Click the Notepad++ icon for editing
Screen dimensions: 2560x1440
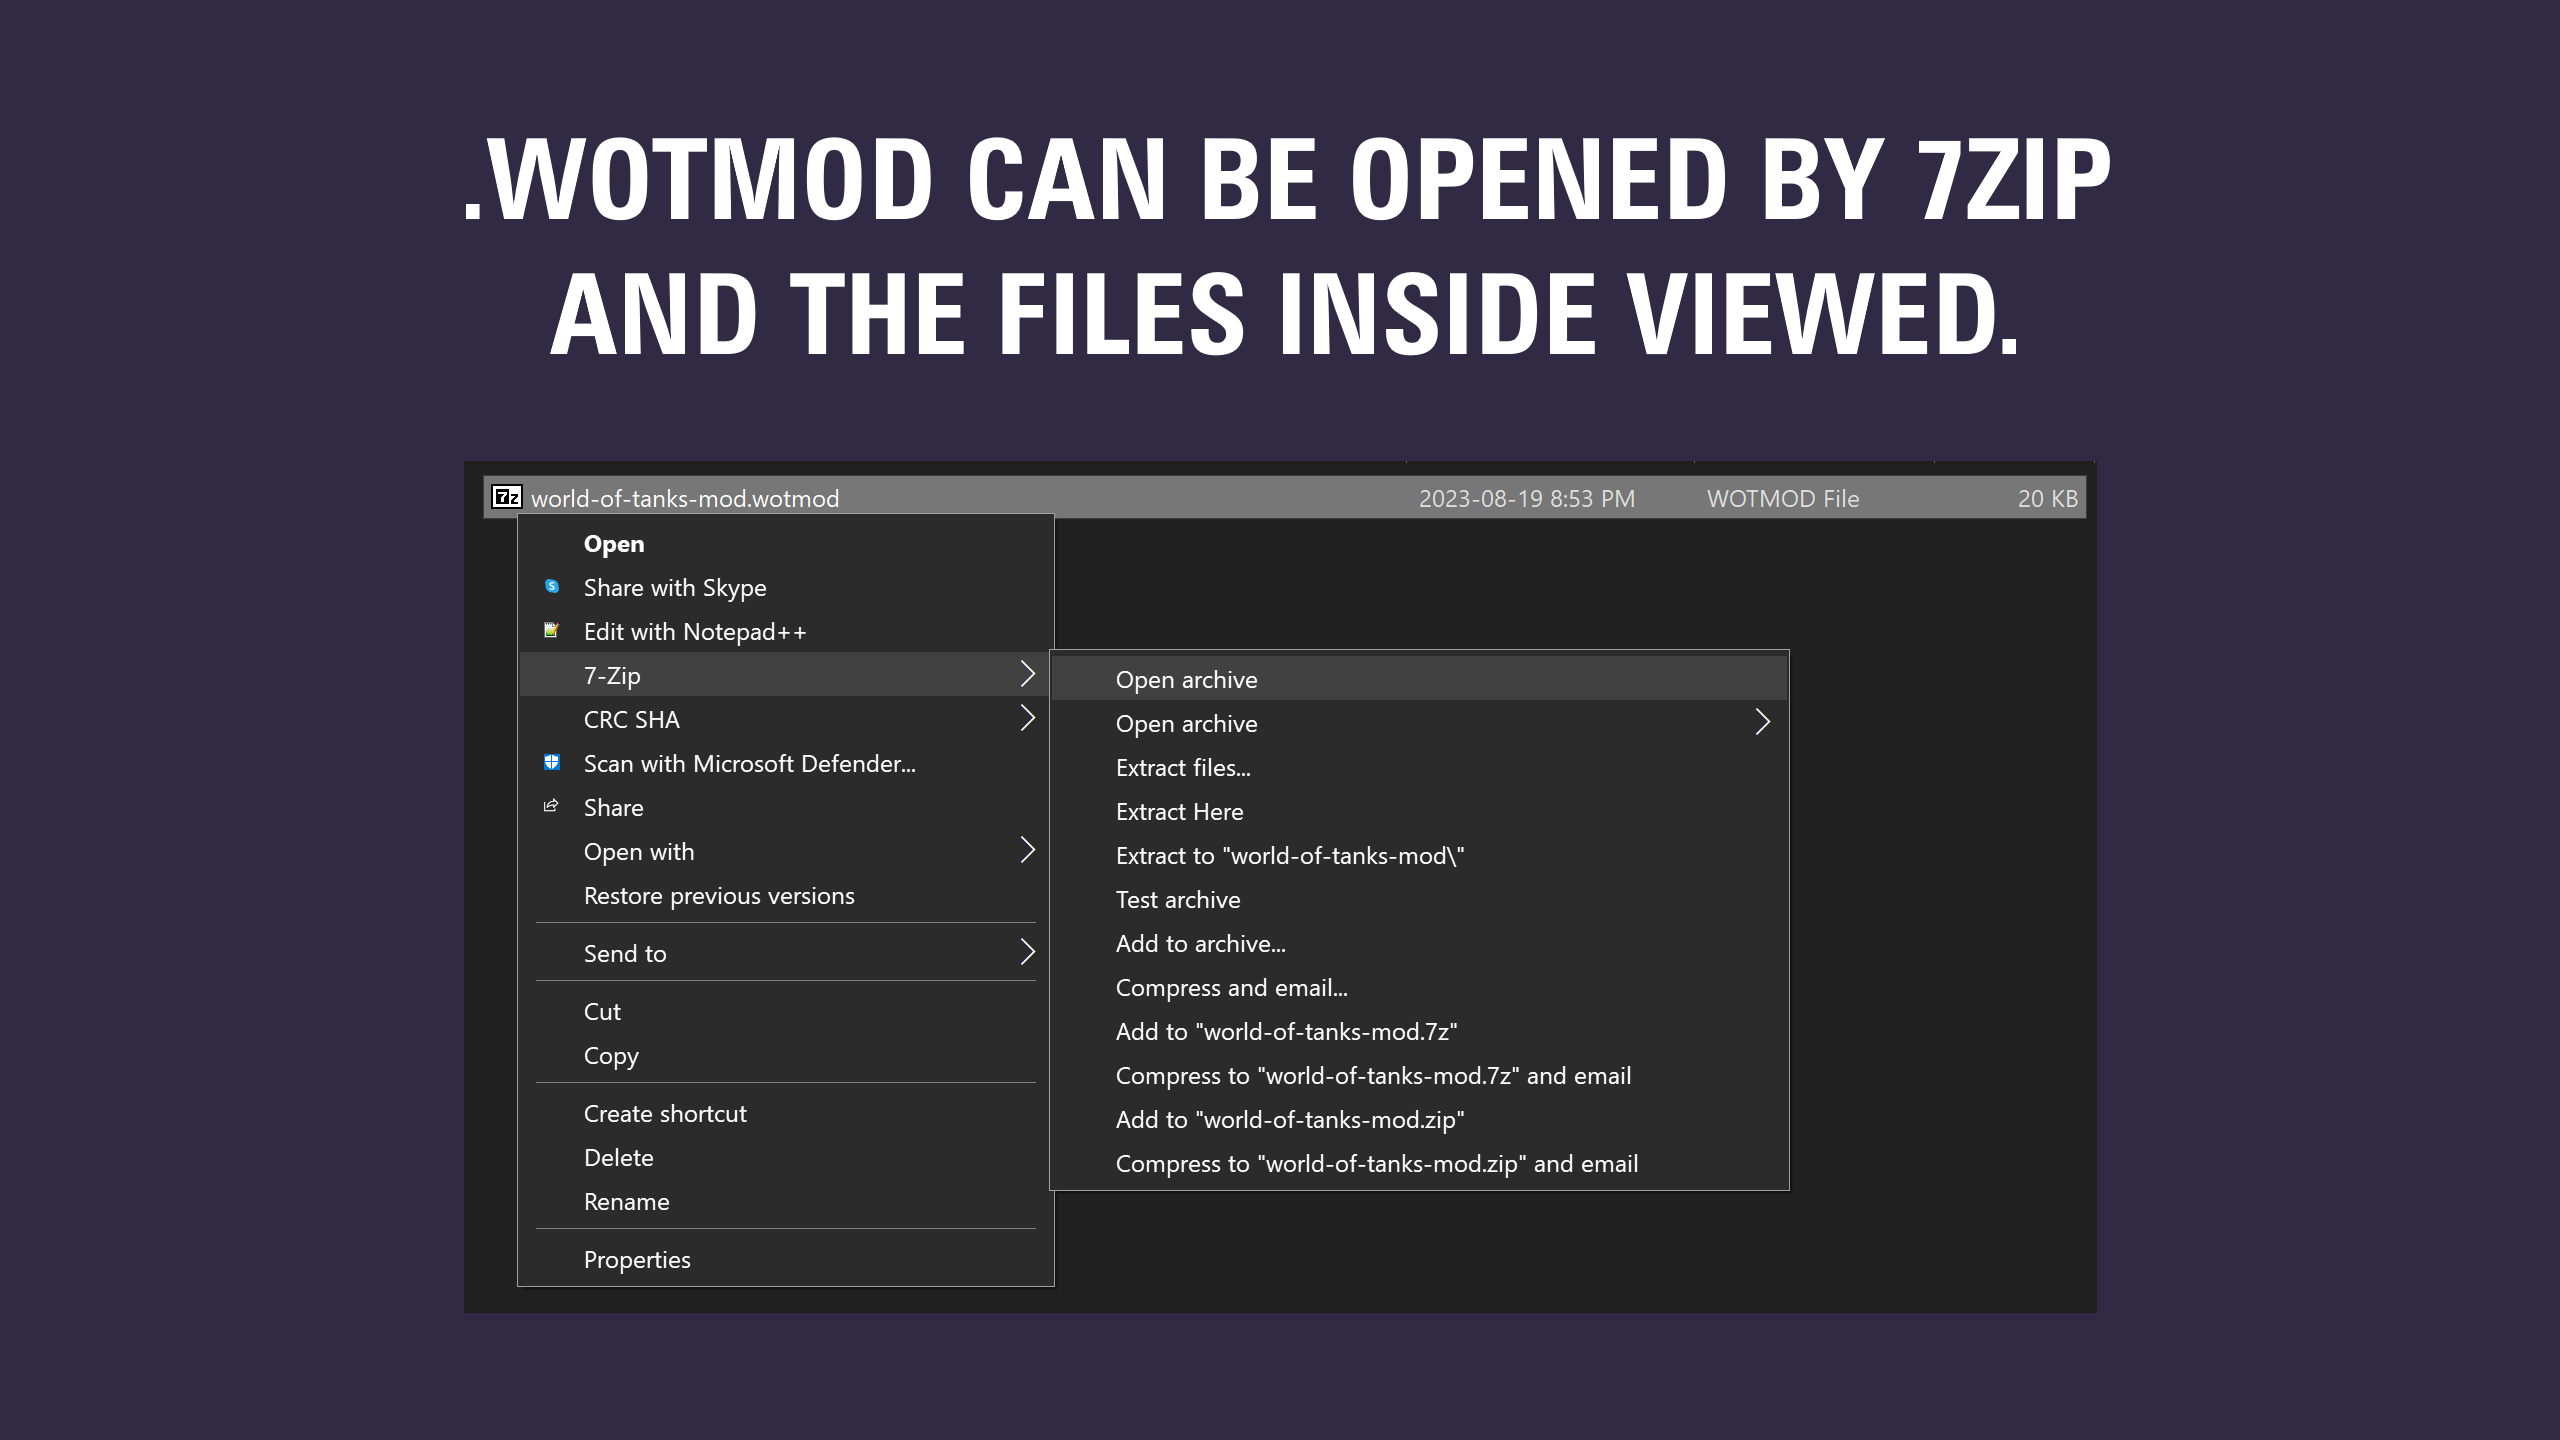coord(550,629)
